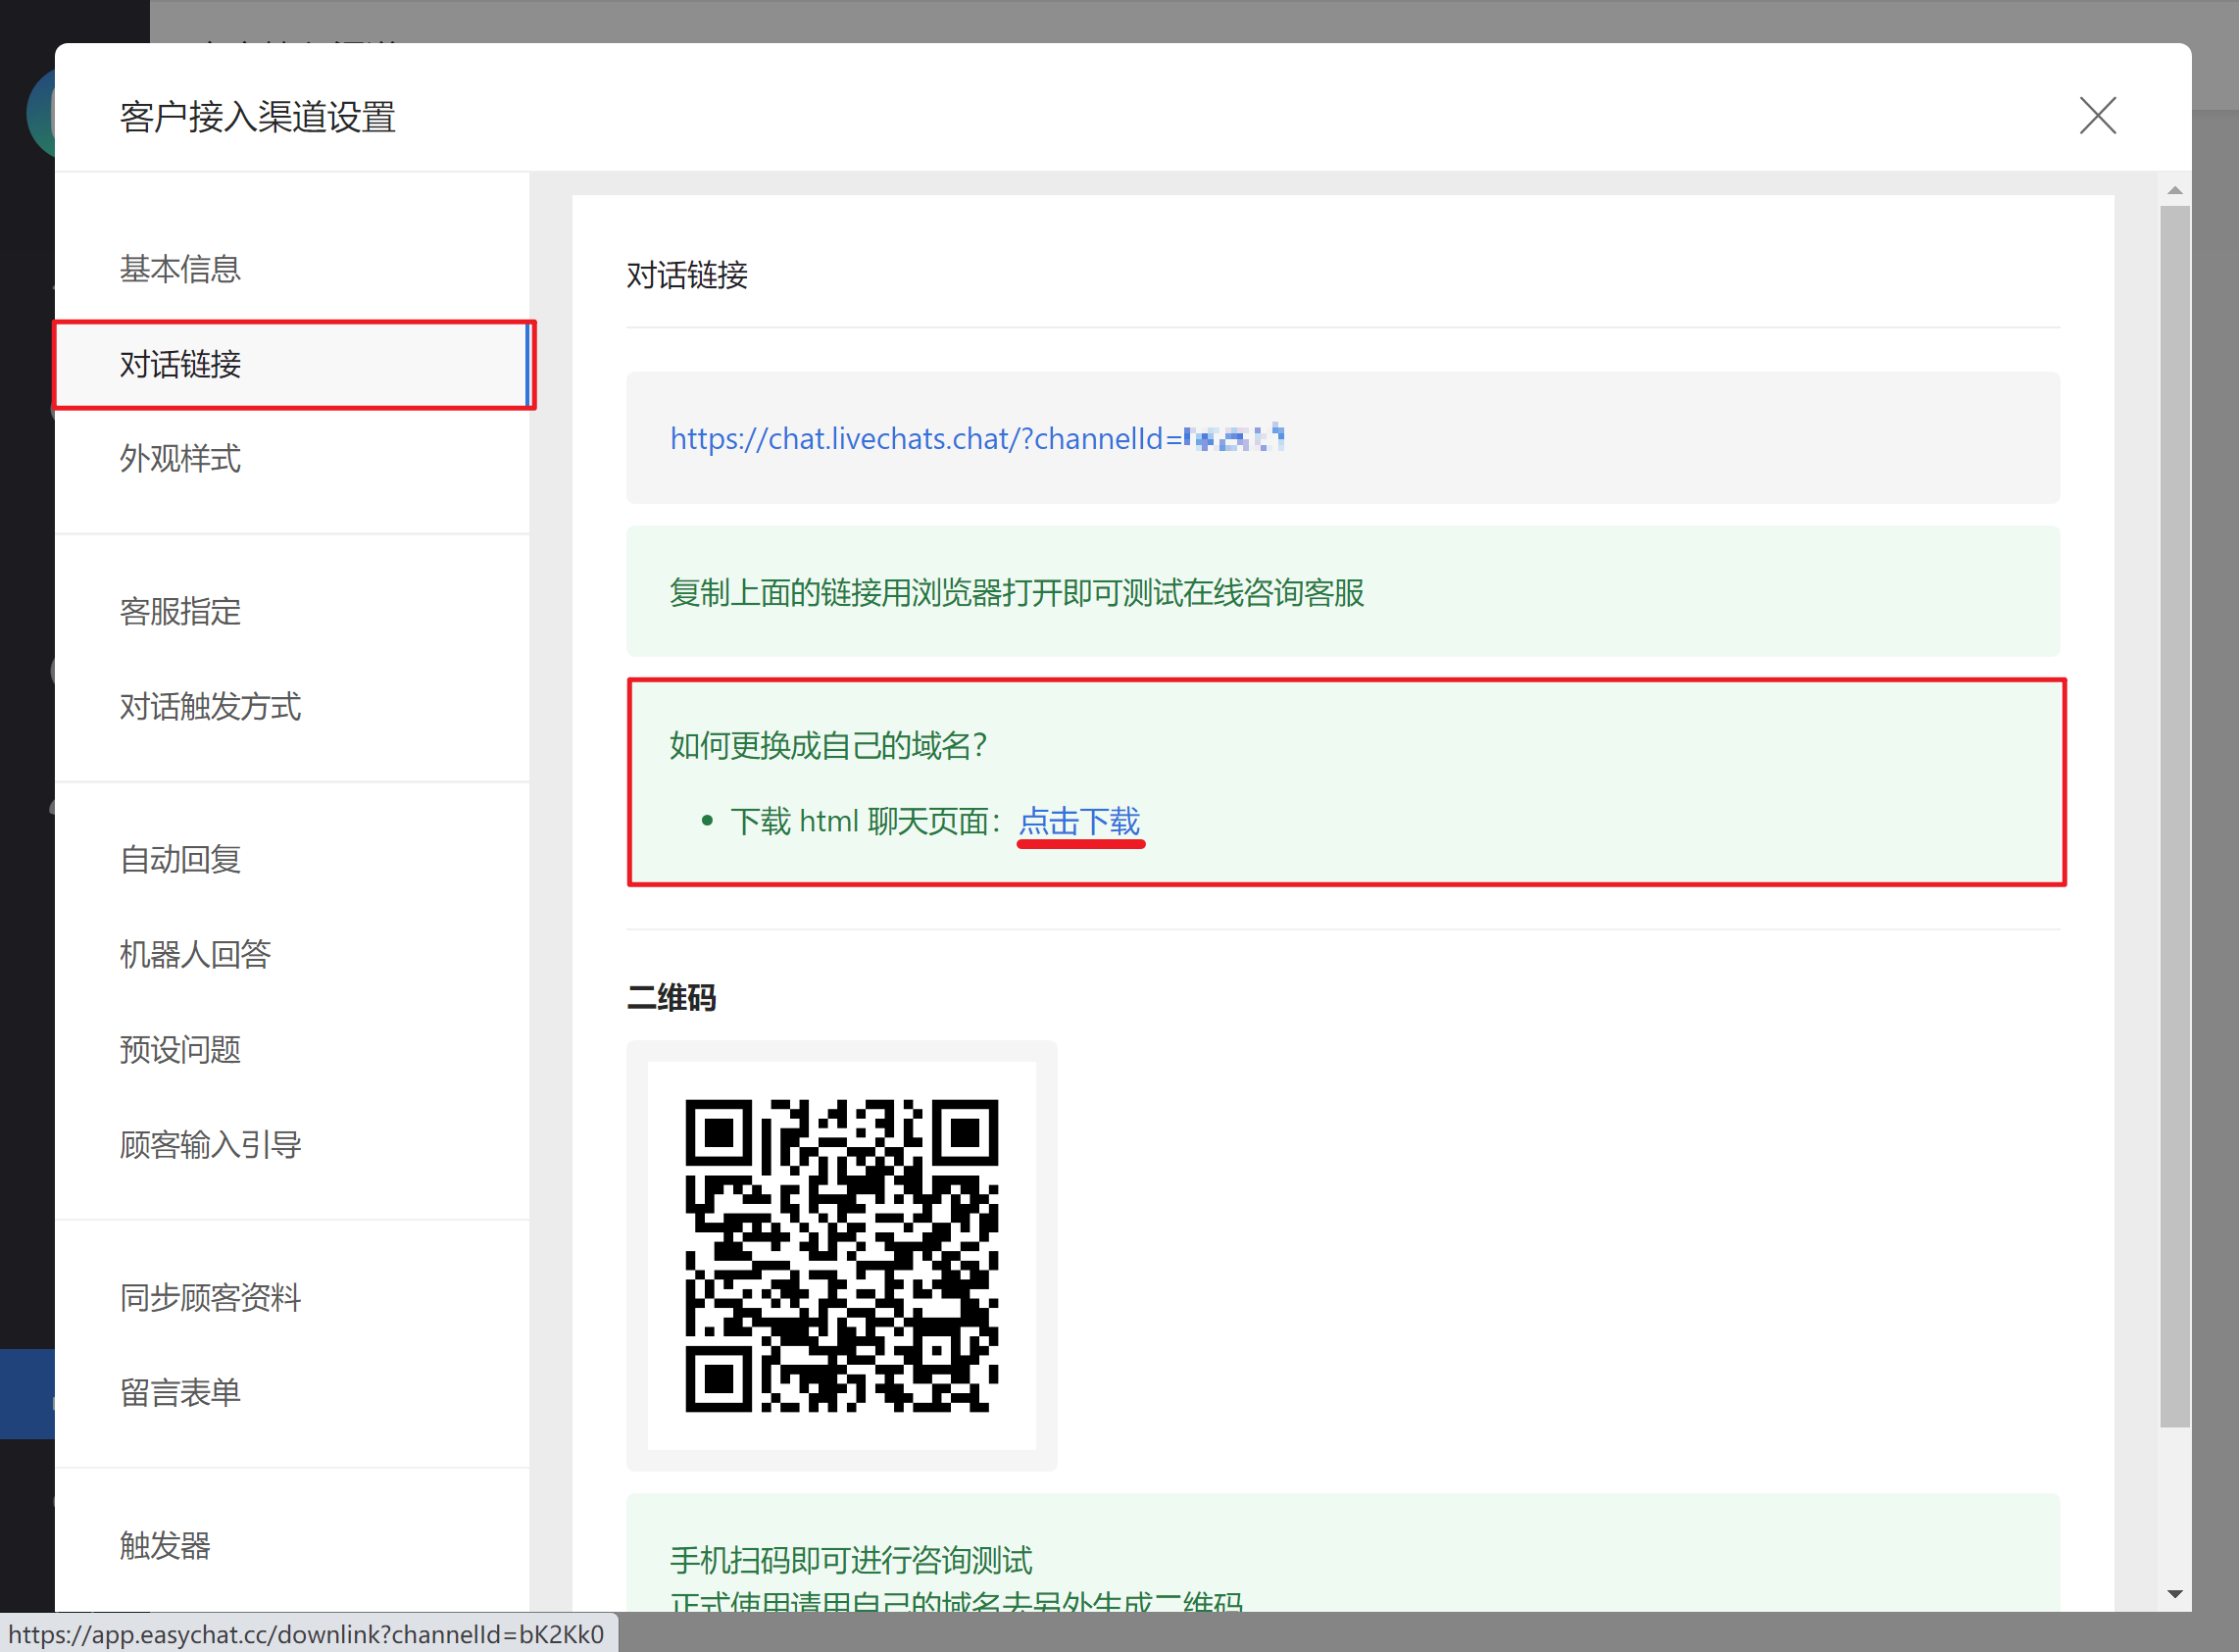Go to the 触发器 settings
This screenshot has height=1652, width=2239.
(x=165, y=1545)
